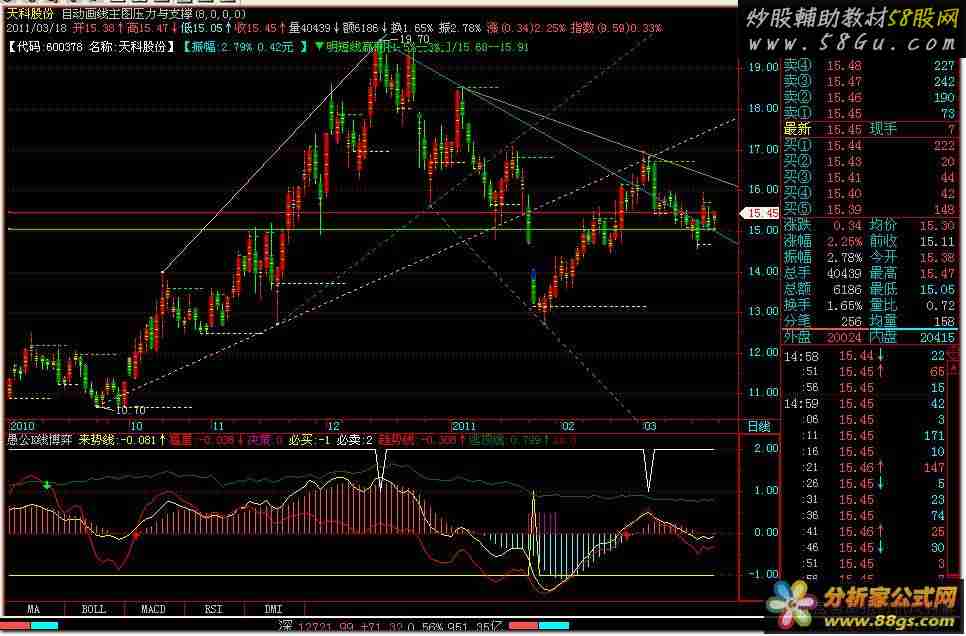966x636 pixels.
Task: Click the 总手 40439 value
Action: coord(845,274)
